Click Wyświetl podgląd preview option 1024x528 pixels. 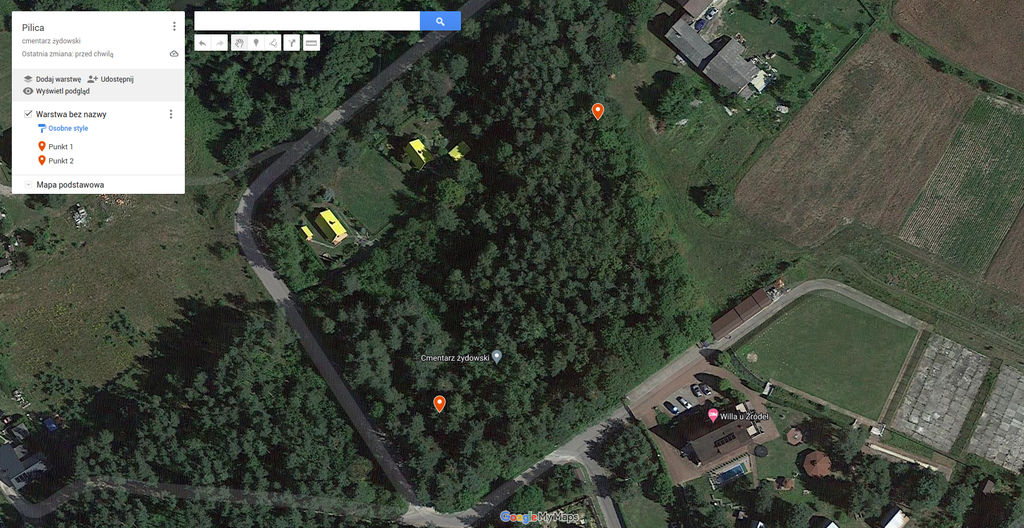56,91
